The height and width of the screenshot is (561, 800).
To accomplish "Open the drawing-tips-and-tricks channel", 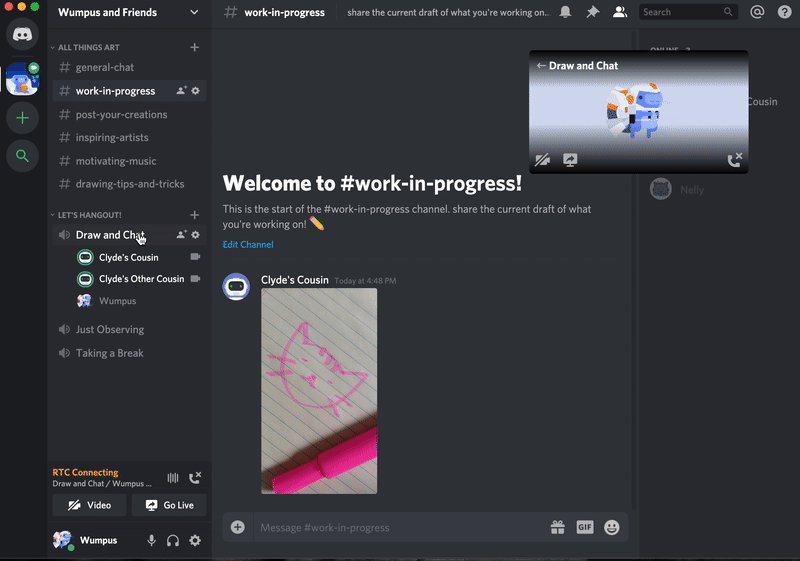I will [x=129, y=184].
